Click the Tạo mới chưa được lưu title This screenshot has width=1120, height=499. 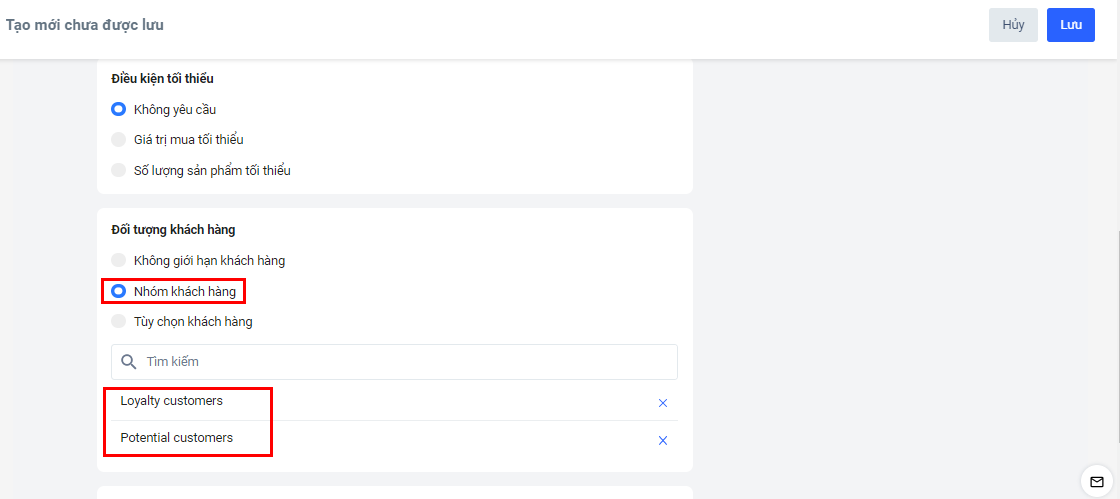[x=85, y=25]
